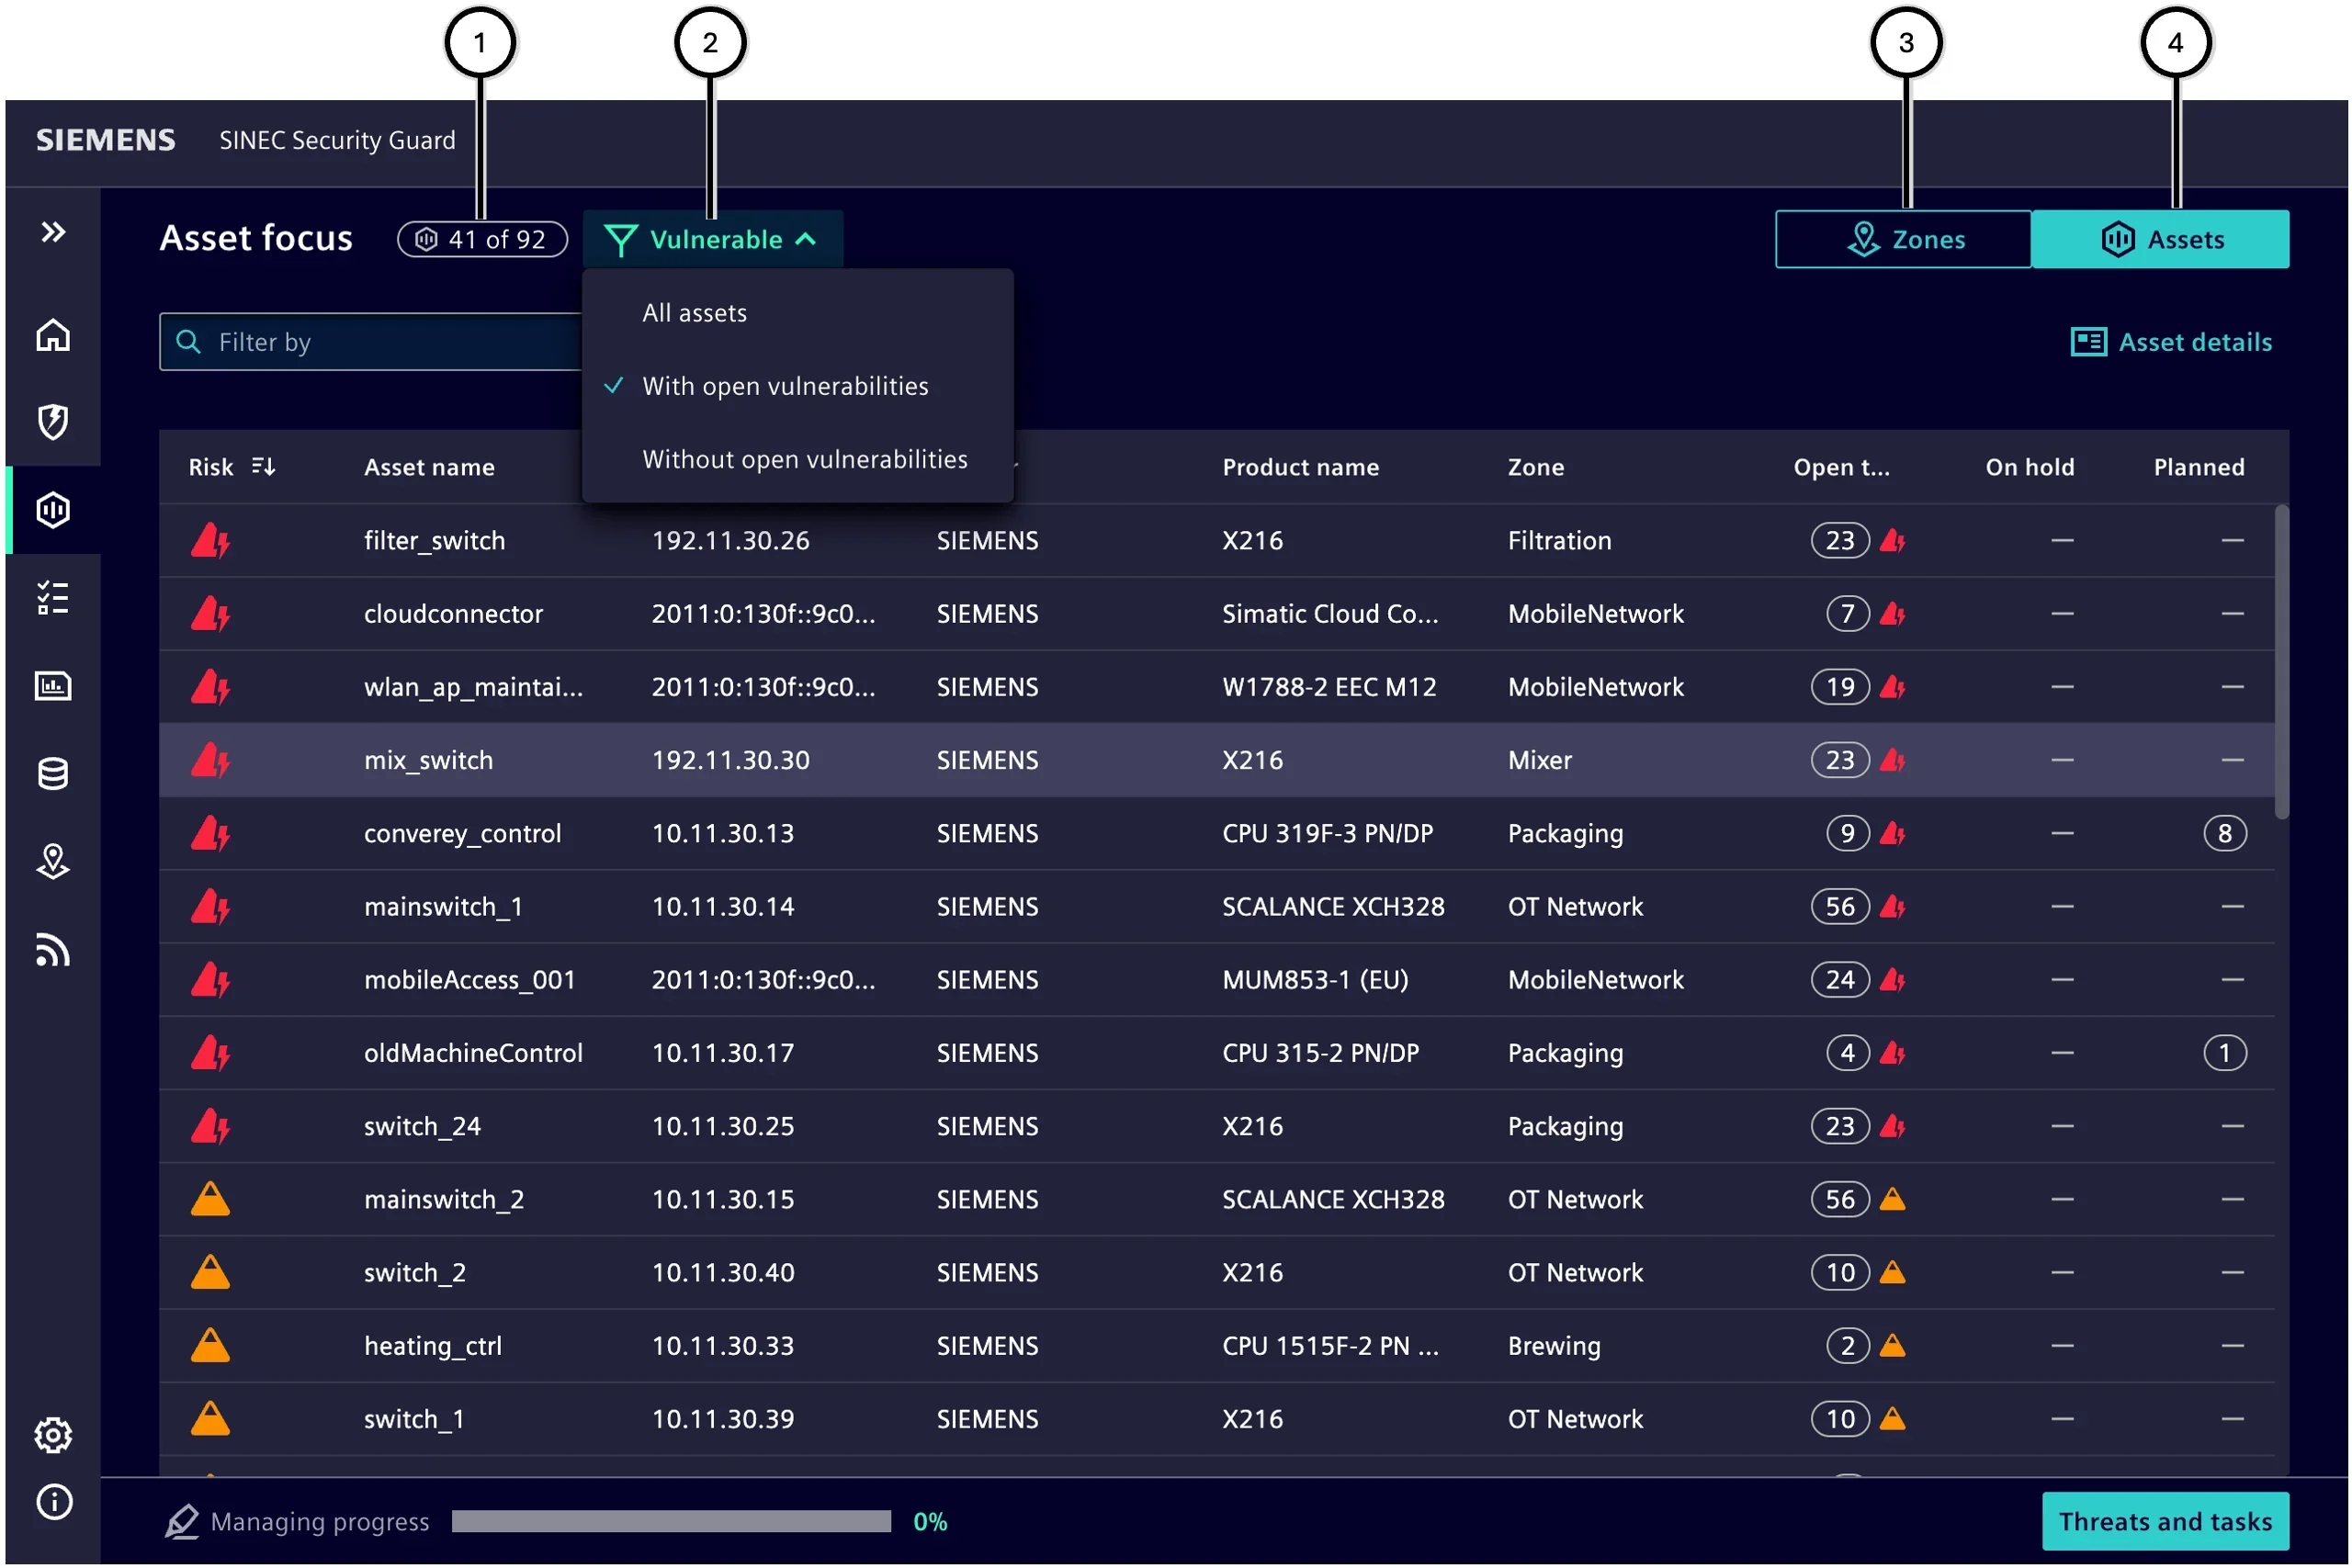The height and width of the screenshot is (1568, 2352).
Task: Click the critical risk icon for mix_switch
Action: pyautogui.click(x=210, y=760)
